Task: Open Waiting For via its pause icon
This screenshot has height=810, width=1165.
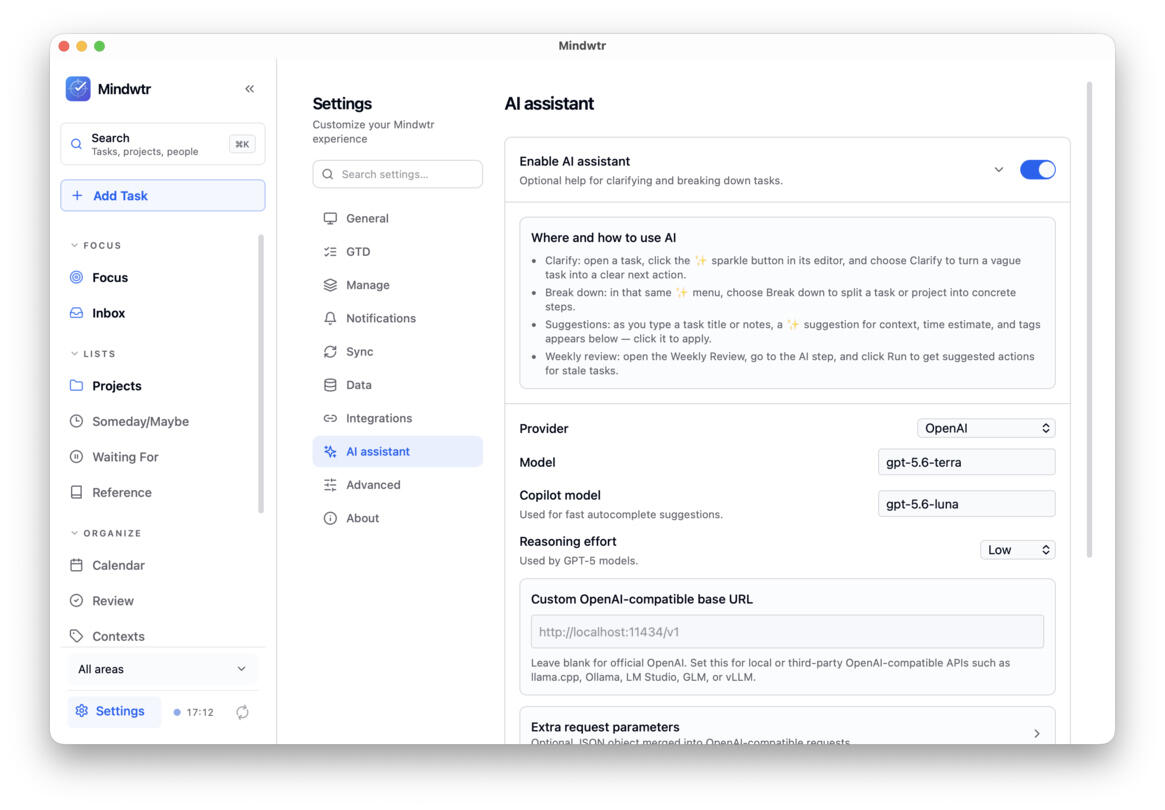Action: (77, 456)
